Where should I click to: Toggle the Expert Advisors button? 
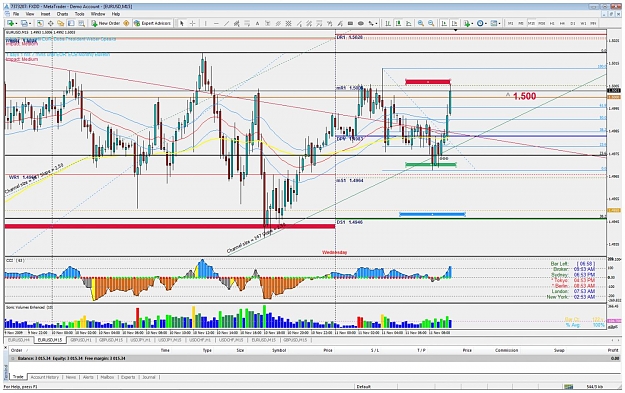tap(152, 23)
